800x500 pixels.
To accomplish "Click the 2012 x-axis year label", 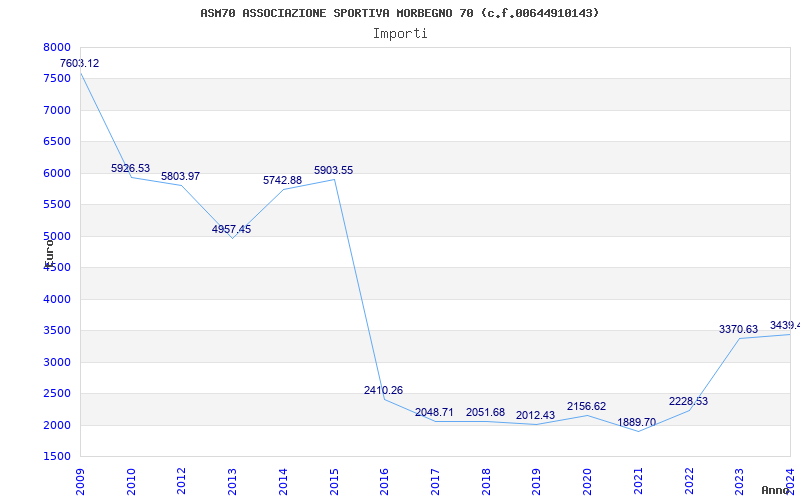I will click(181, 482).
